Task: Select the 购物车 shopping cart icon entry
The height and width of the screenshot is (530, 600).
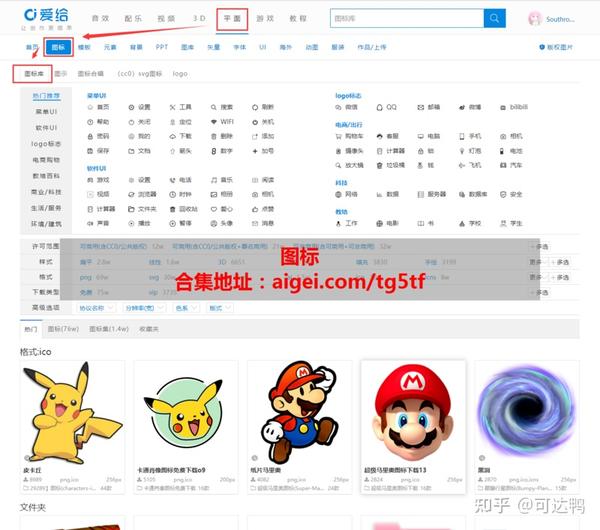Action: 350,136
